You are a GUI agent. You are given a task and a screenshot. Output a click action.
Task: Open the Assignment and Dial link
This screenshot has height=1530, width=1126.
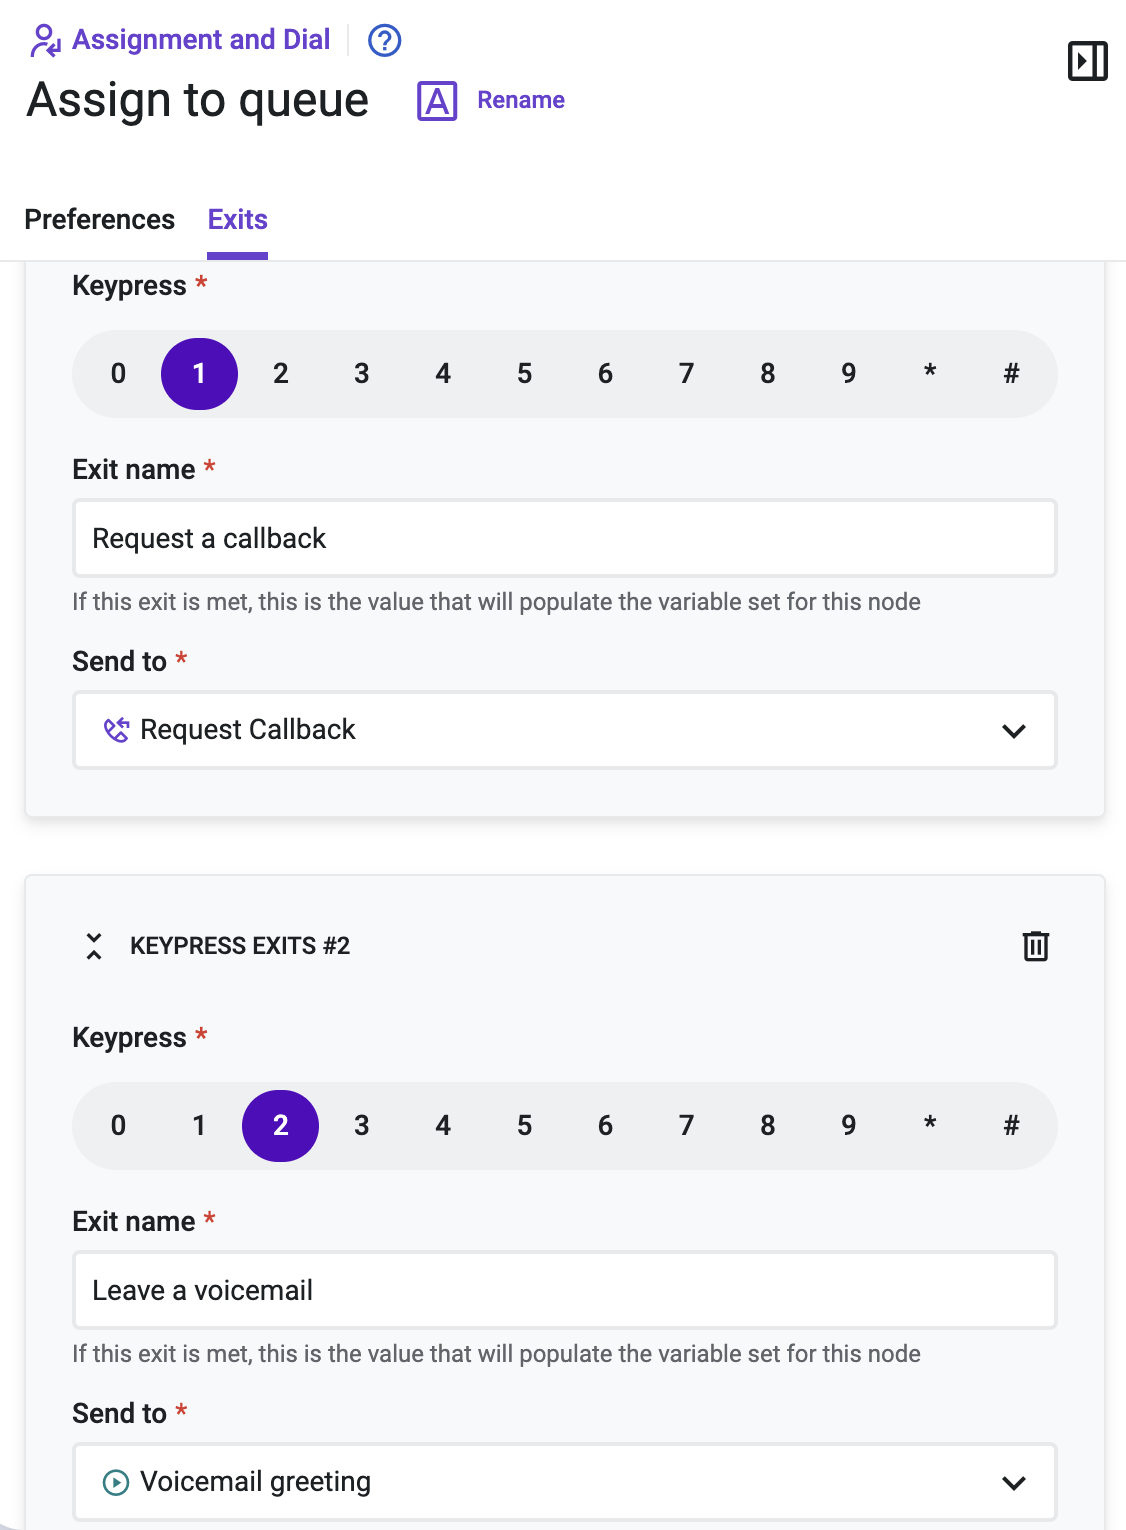point(201,40)
